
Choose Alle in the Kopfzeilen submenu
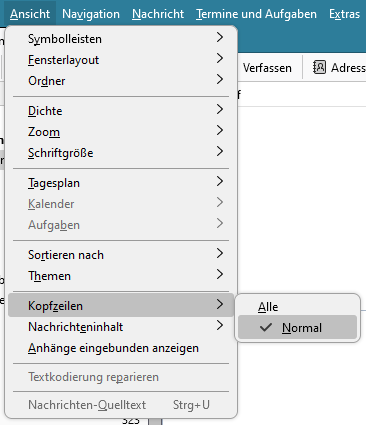click(x=297, y=306)
